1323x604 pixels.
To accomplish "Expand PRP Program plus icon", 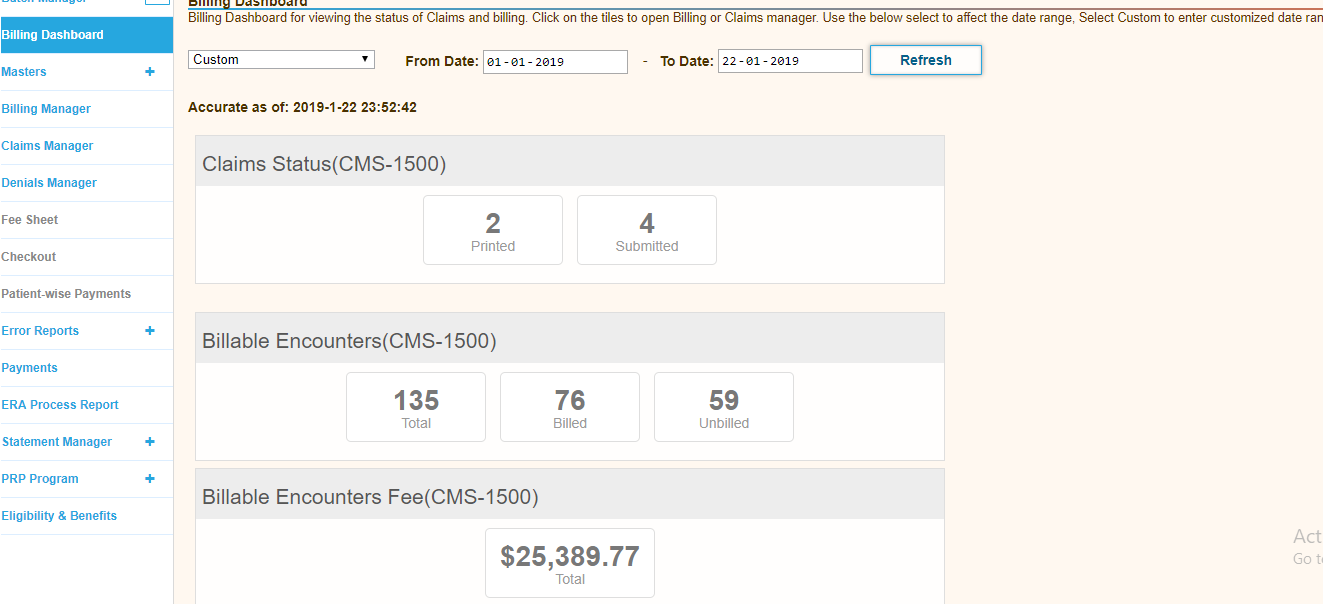I will tap(150, 479).
